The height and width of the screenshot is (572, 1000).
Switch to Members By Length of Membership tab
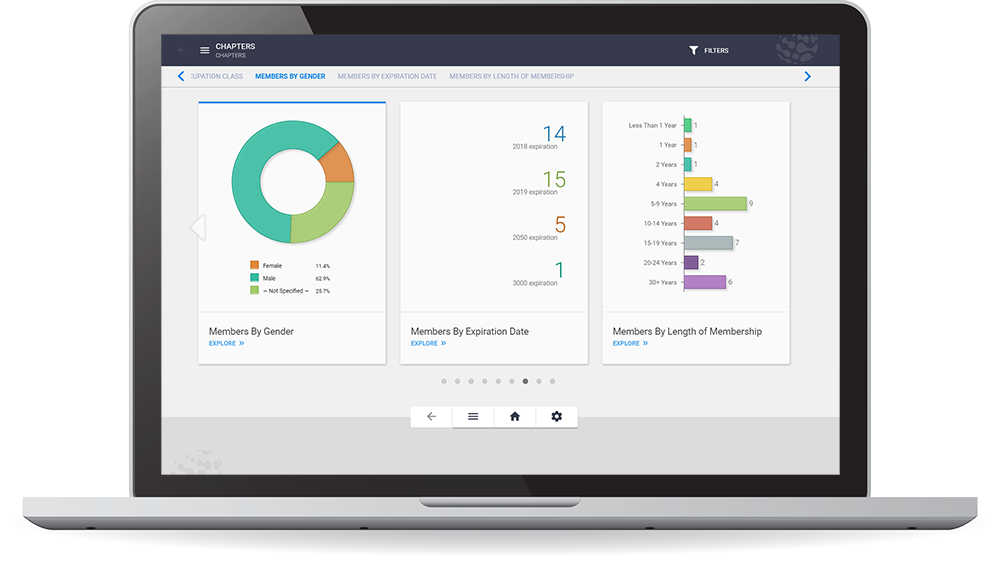[x=511, y=76]
